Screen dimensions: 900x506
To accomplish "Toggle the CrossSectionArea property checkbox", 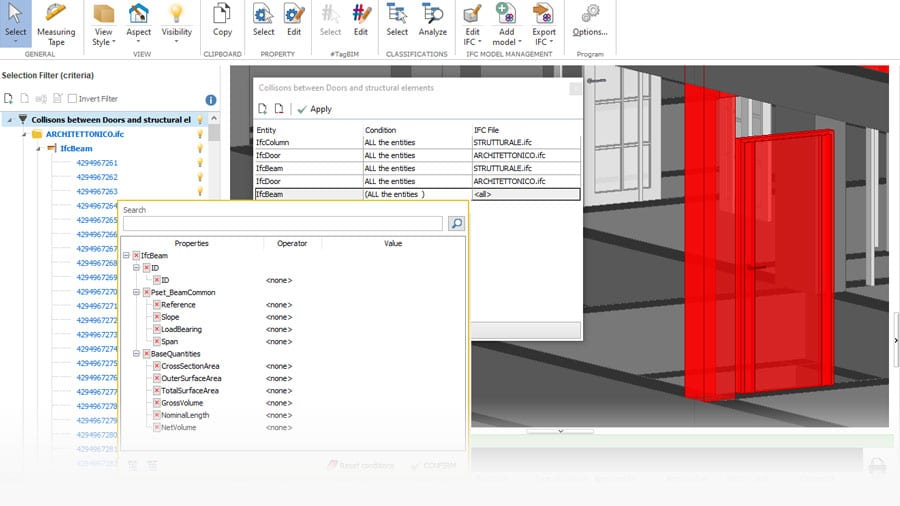I will (x=157, y=366).
